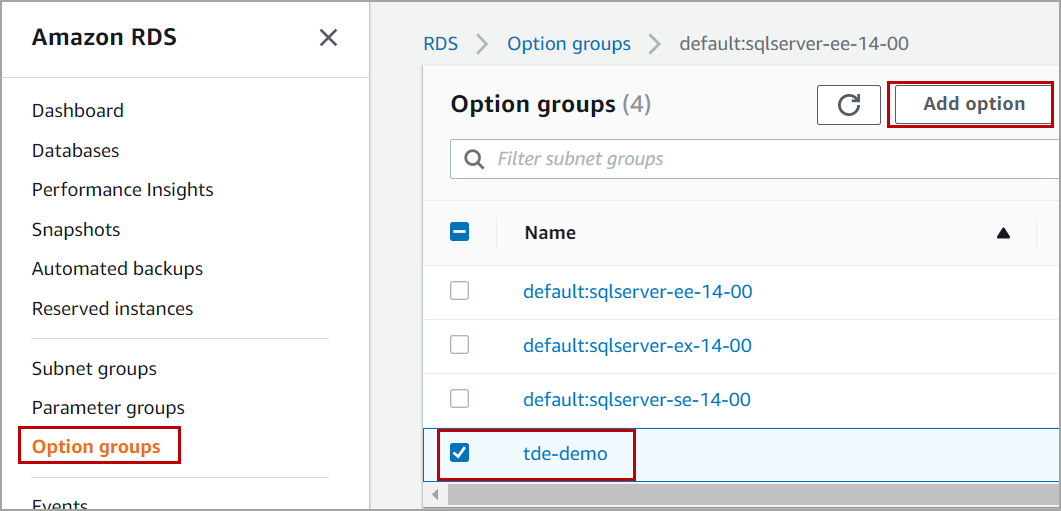The height and width of the screenshot is (511, 1061).
Task: Select Databases from the navigation
Action: click(x=75, y=151)
